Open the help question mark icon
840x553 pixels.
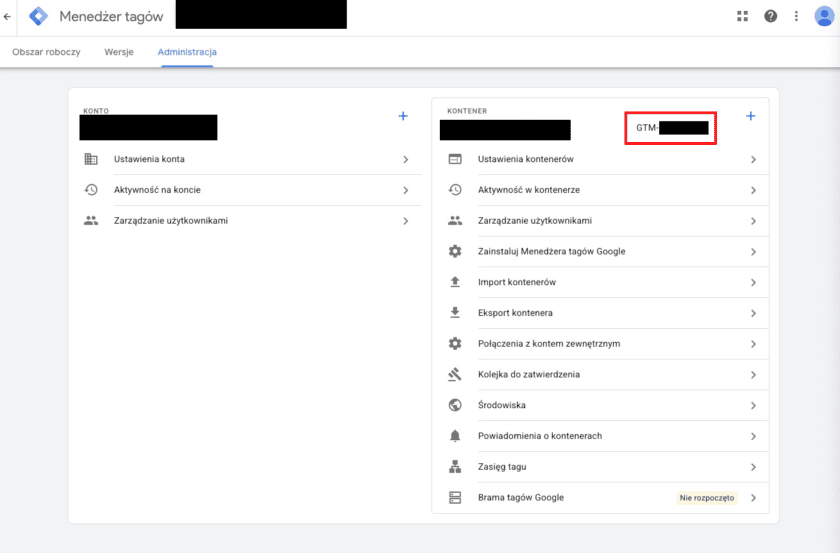coord(770,16)
